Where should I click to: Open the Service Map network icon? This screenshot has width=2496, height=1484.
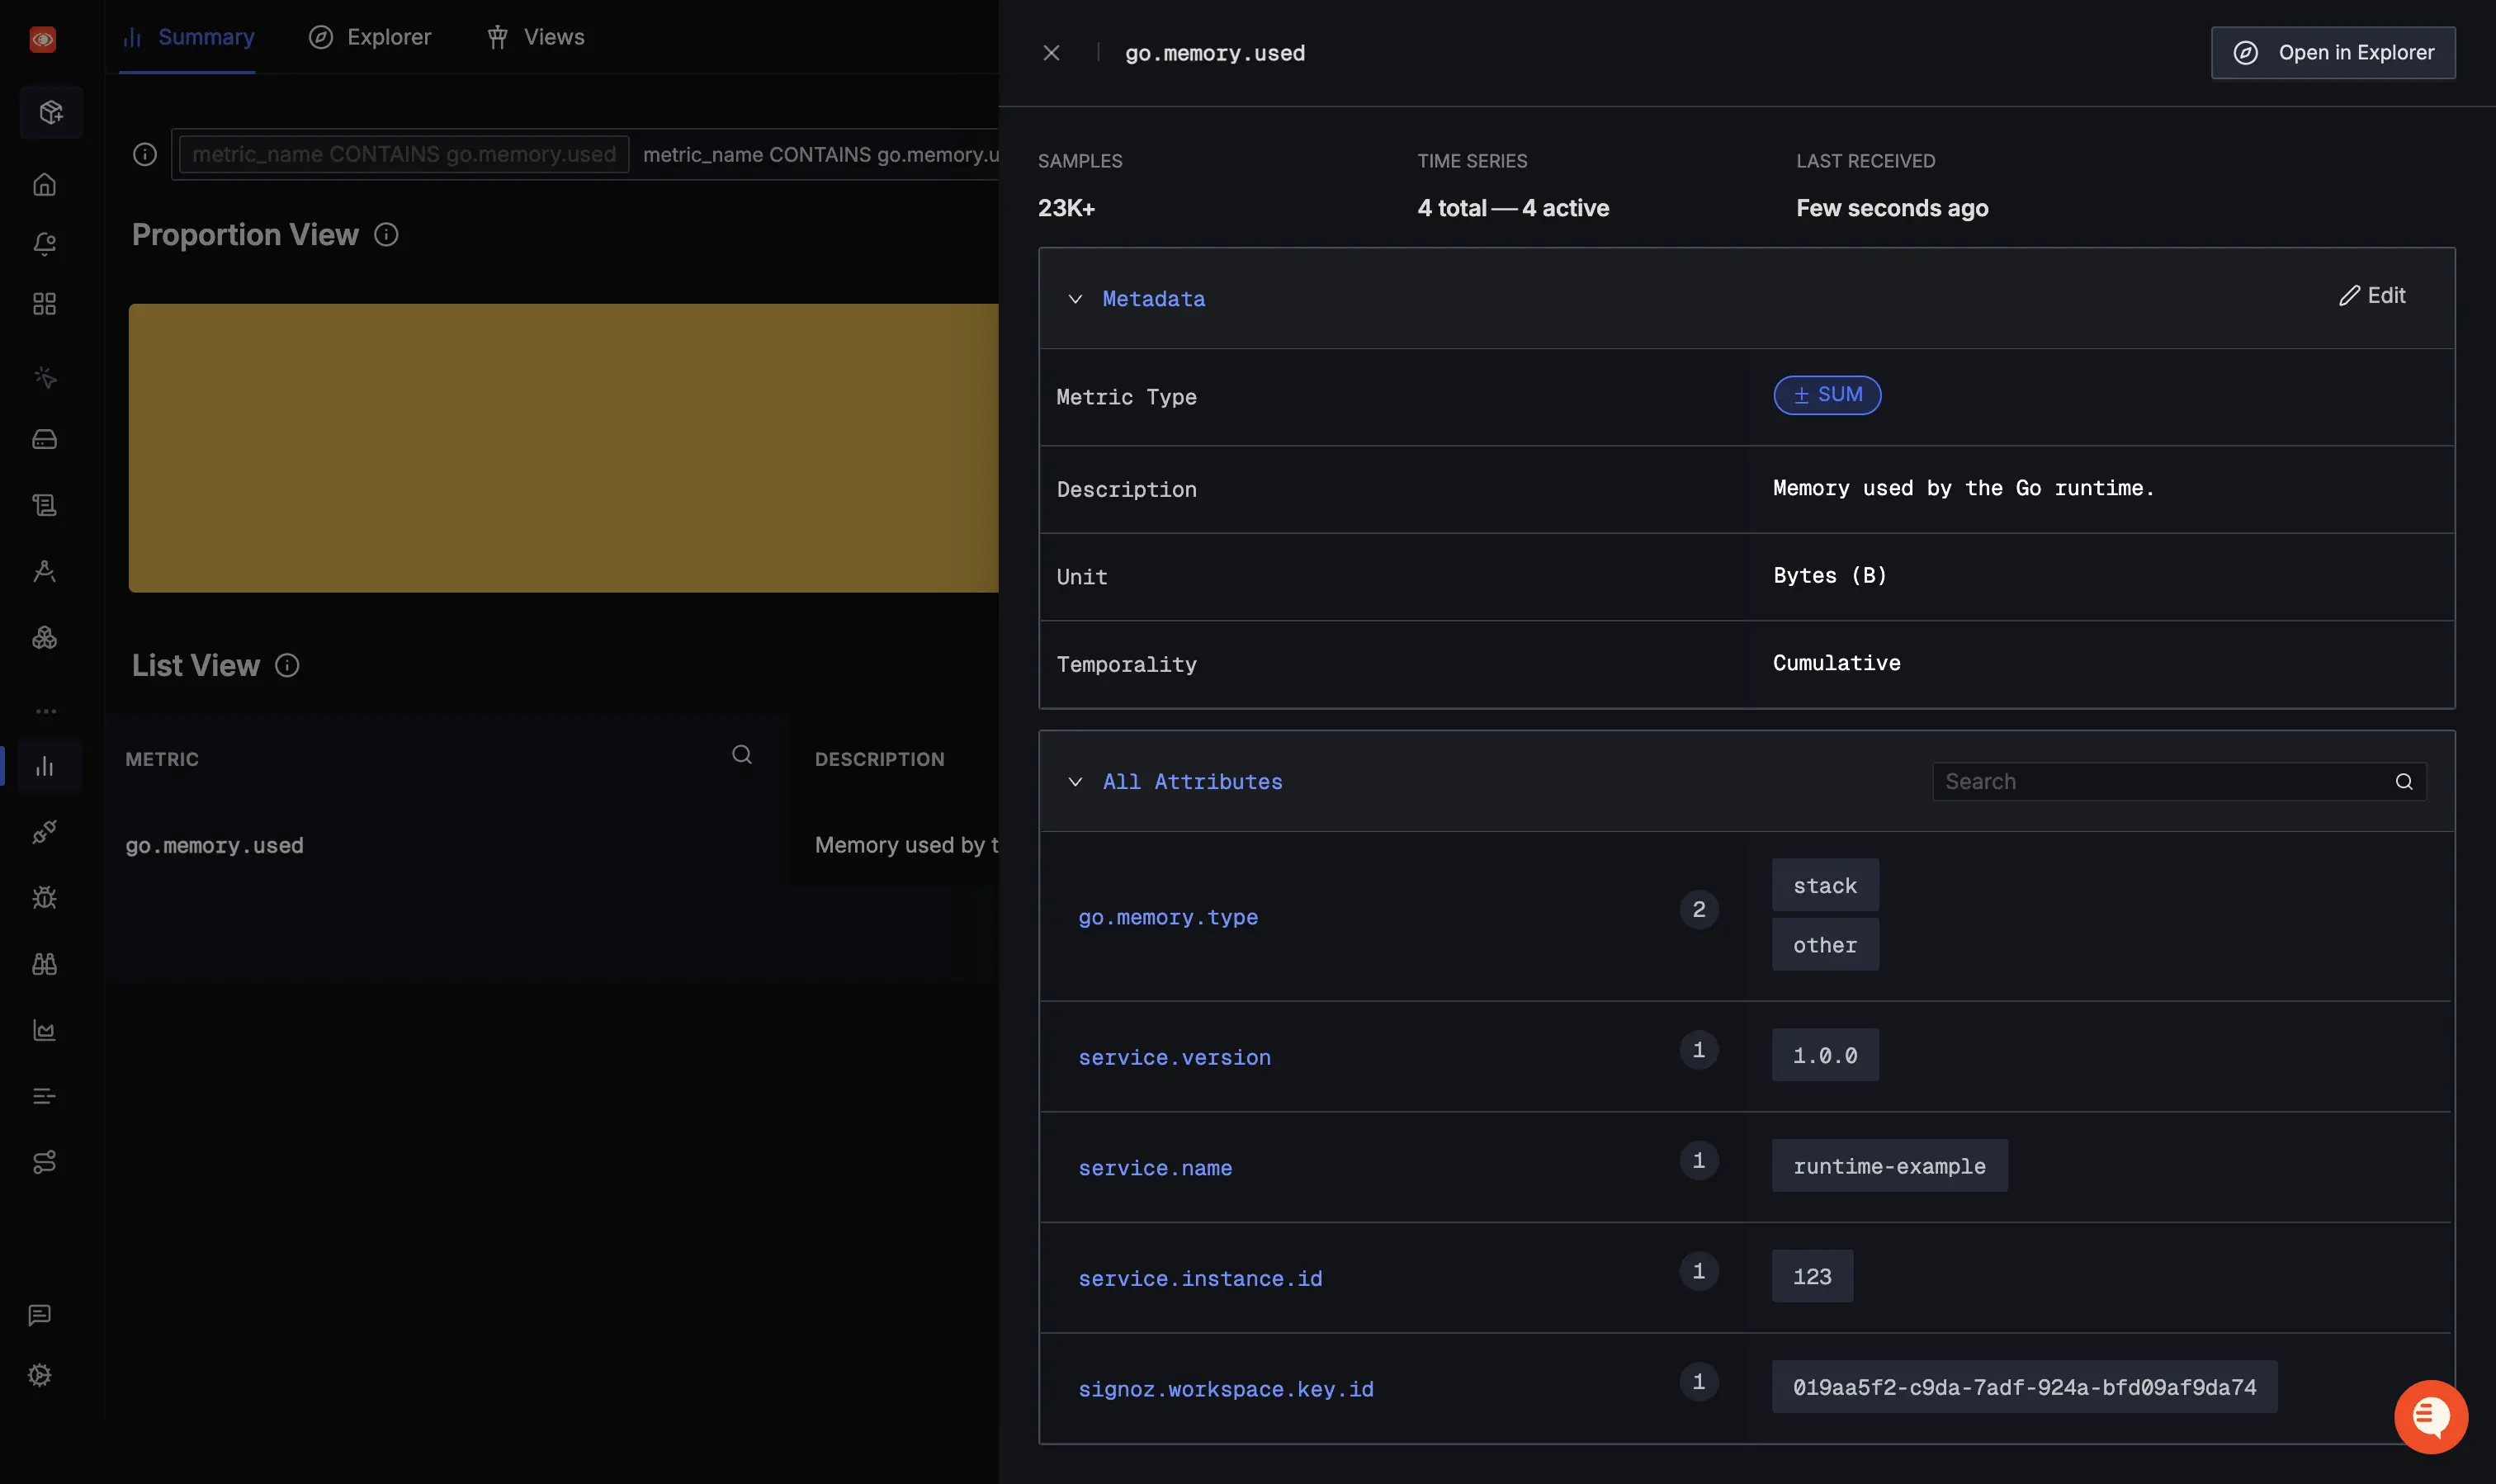(x=45, y=1161)
